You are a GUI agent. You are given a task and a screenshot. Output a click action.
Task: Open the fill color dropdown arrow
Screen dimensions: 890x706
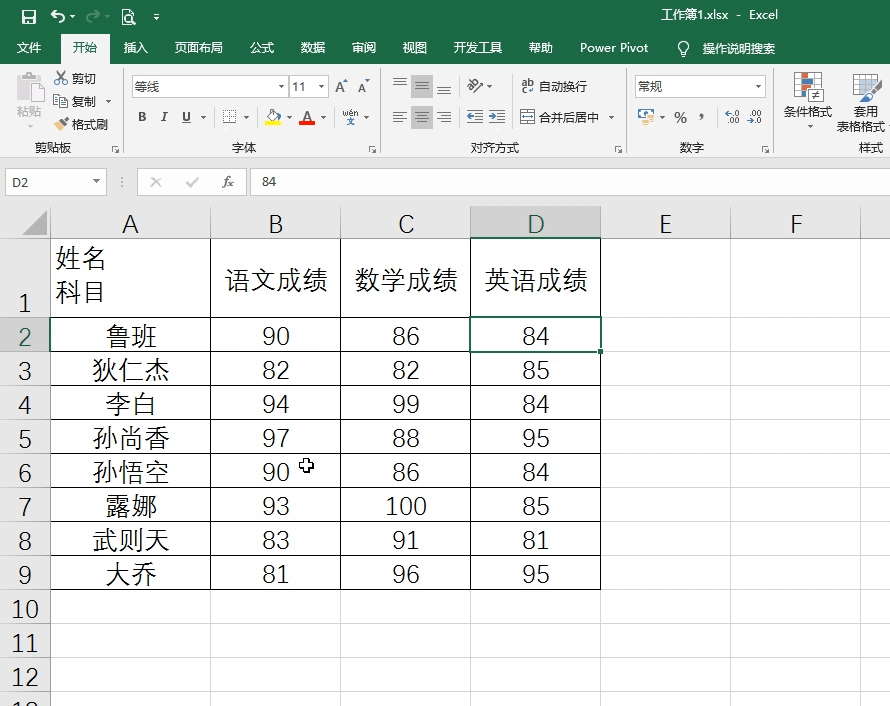coord(289,117)
